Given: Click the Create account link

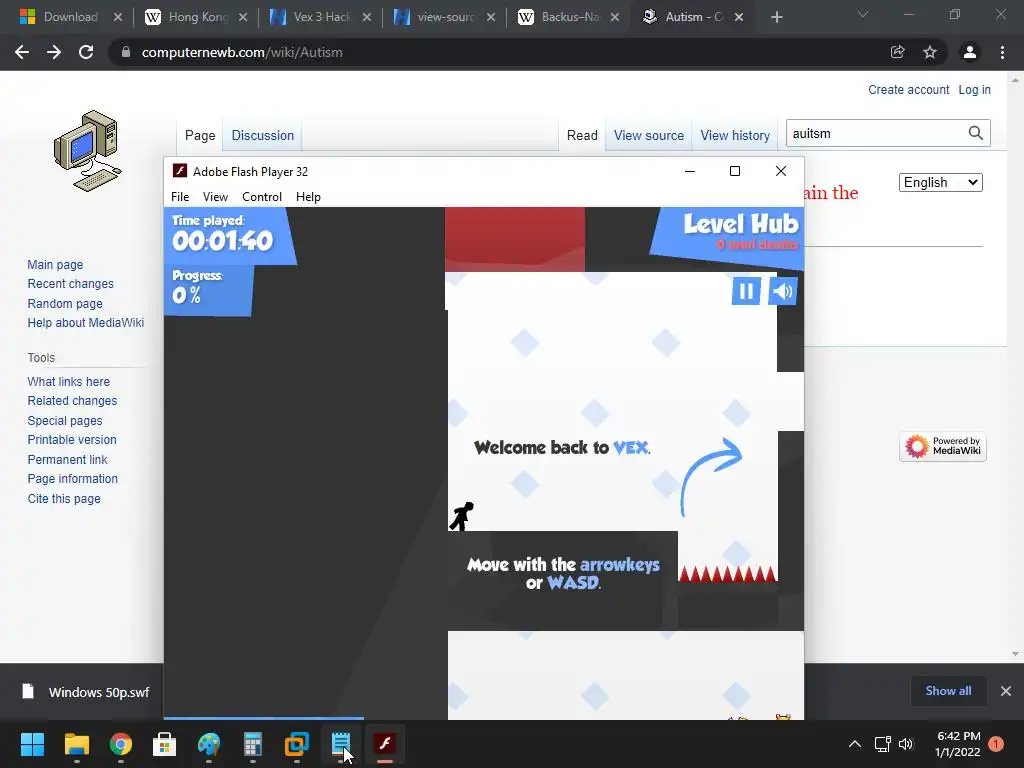Looking at the screenshot, I should pyautogui.click(x=908, y=89).
